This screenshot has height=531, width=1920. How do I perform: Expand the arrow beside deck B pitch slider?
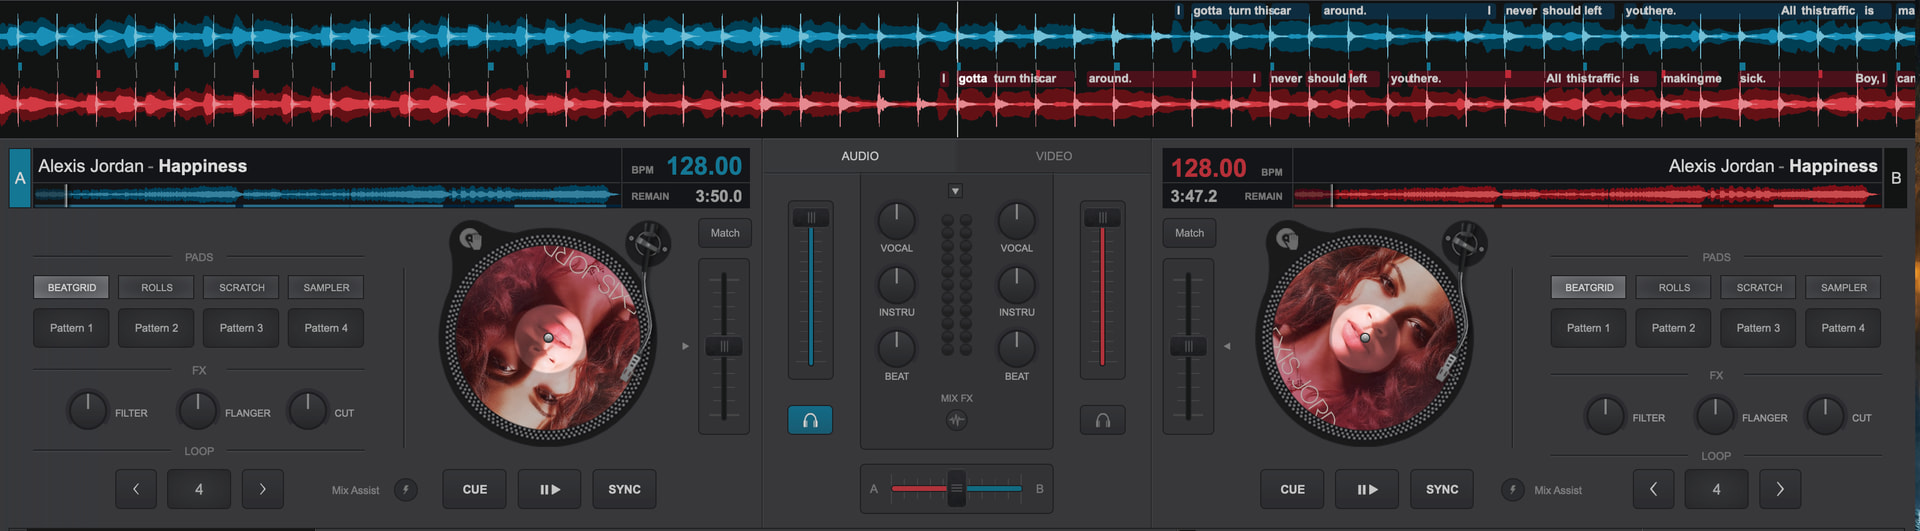[x=1227, y=346]
